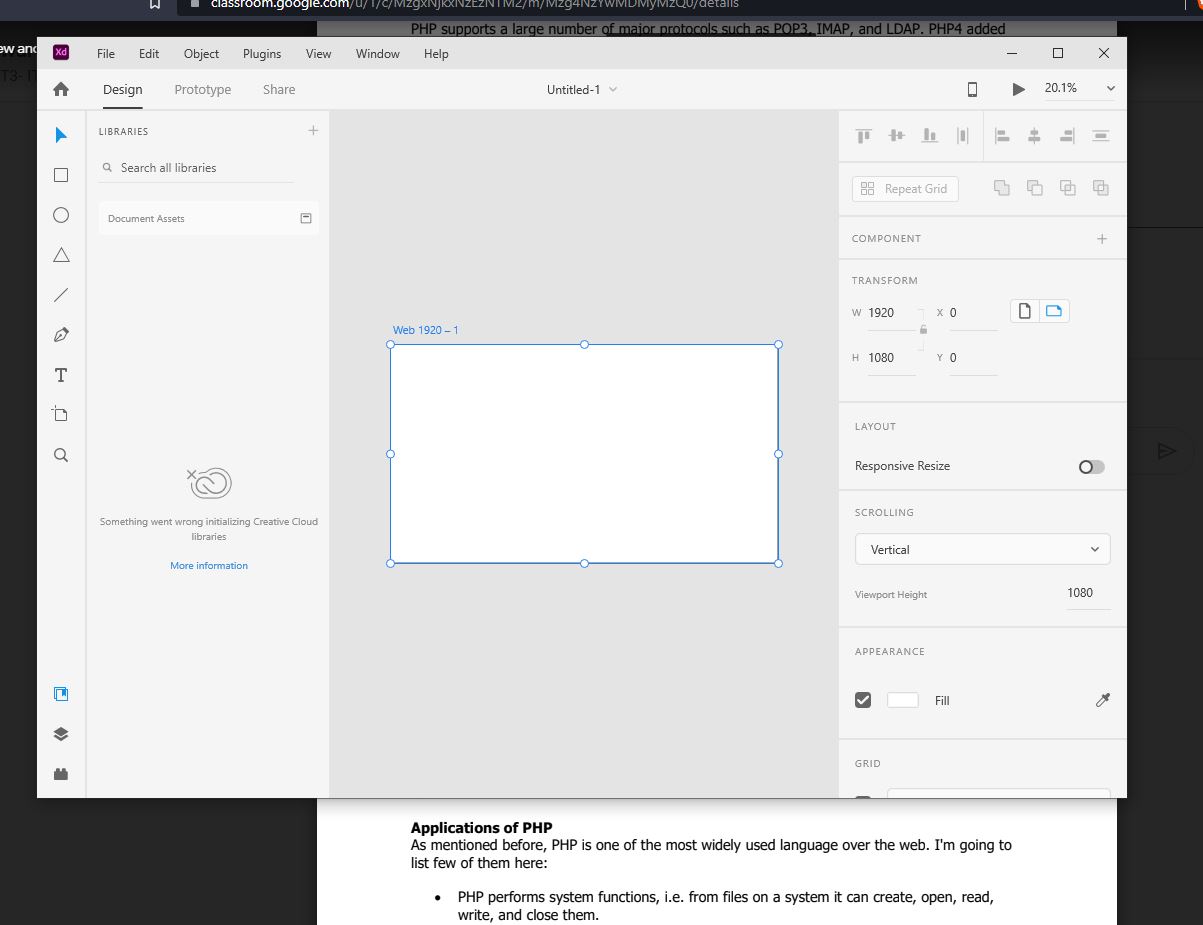The image size is (1203, 925).
Task: Open the Vertical scrolling dropdown
Action: [x=982, y=549]
